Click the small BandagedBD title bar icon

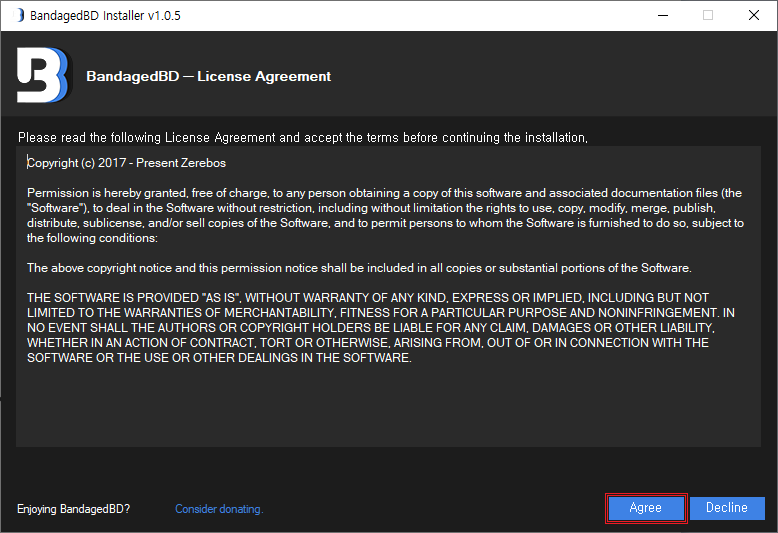click(x=19, y=15)
